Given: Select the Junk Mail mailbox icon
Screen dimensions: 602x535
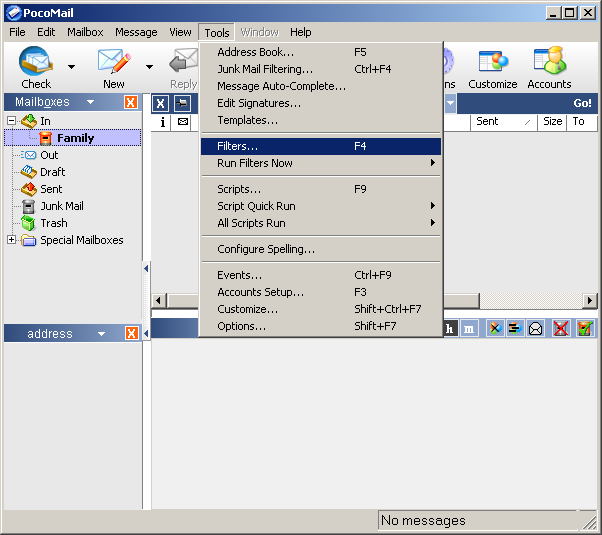Looking at the screenshot, I should coord(28,206).
